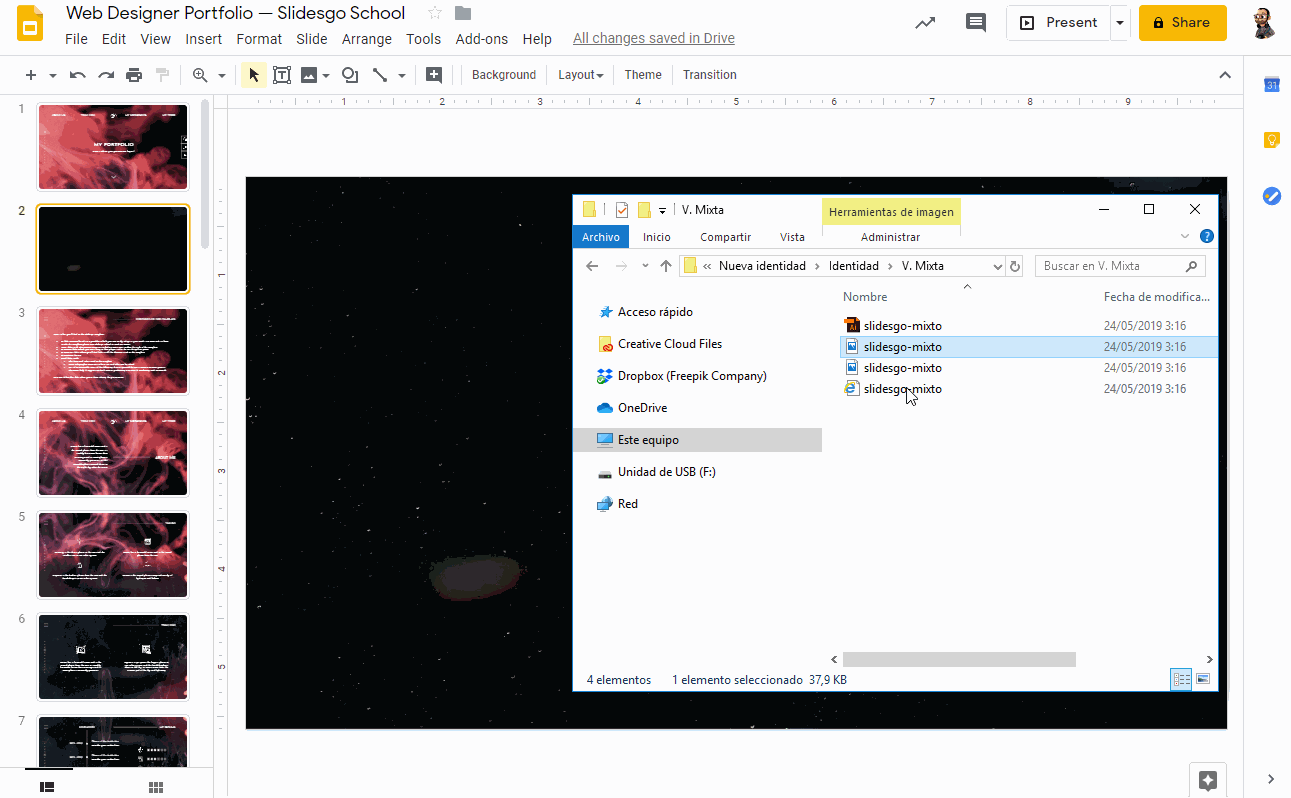Click the Present button
The image size is (1291, 798).
tap(1059, 23)
